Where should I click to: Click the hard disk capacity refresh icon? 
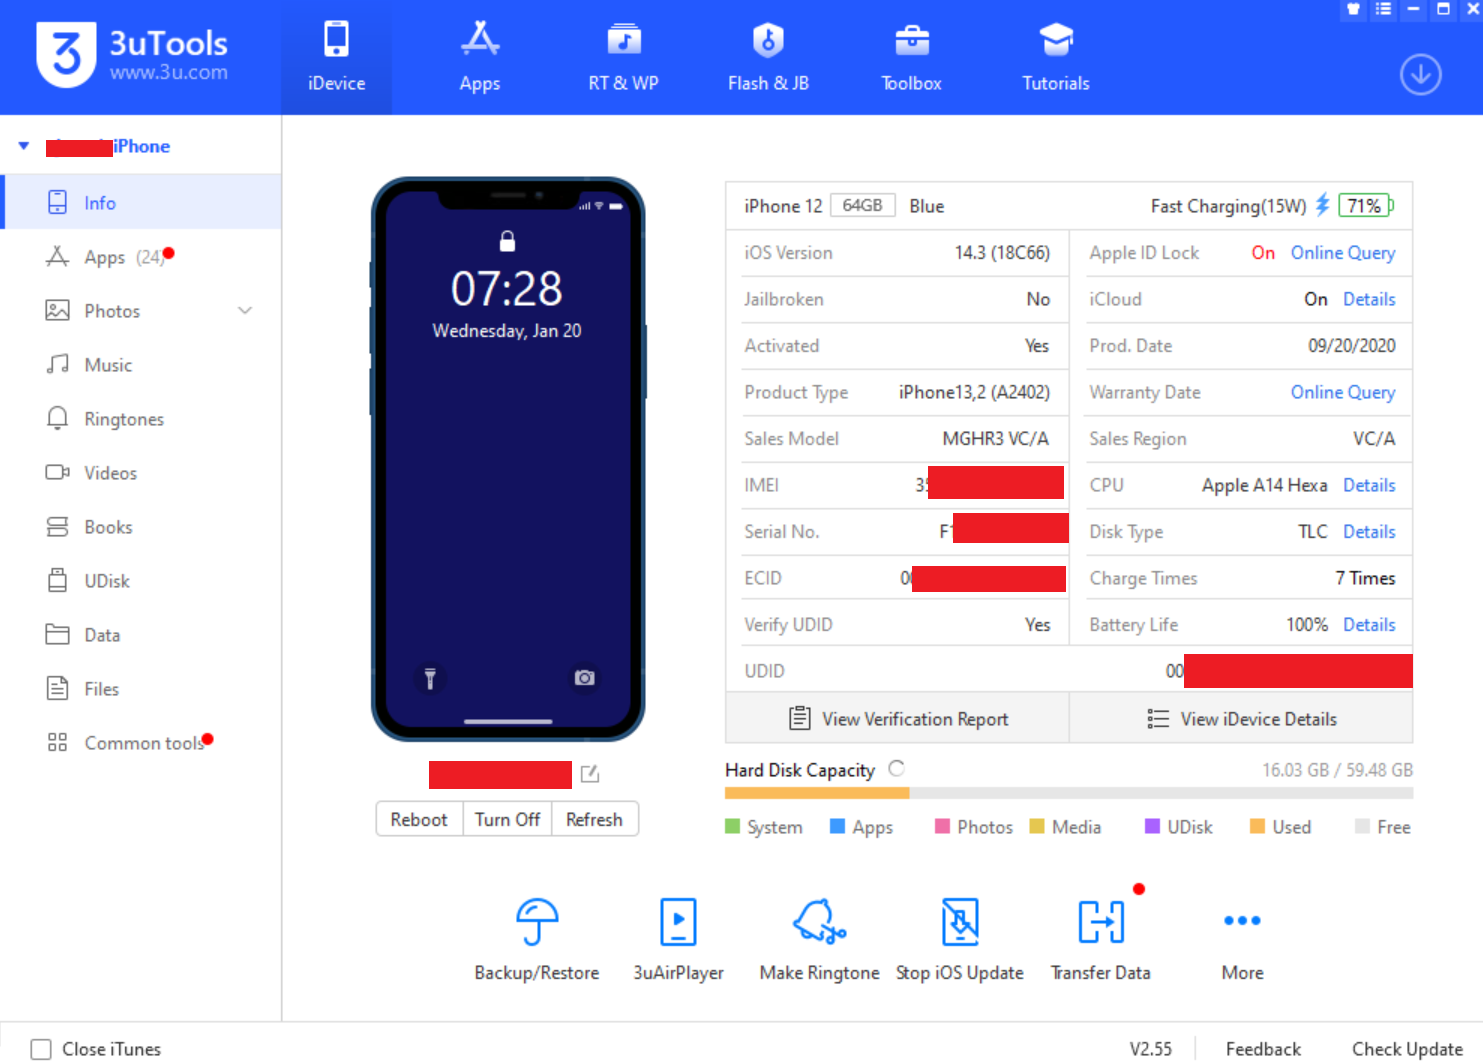point(897,768)
